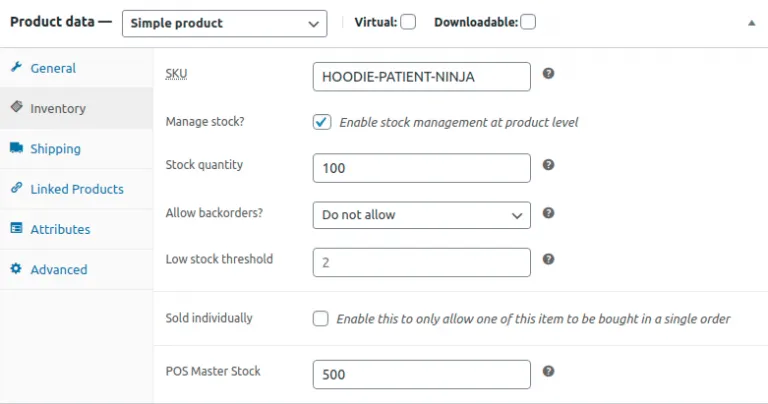Click the help icon for Low stock threshold

tap(548, 259)
